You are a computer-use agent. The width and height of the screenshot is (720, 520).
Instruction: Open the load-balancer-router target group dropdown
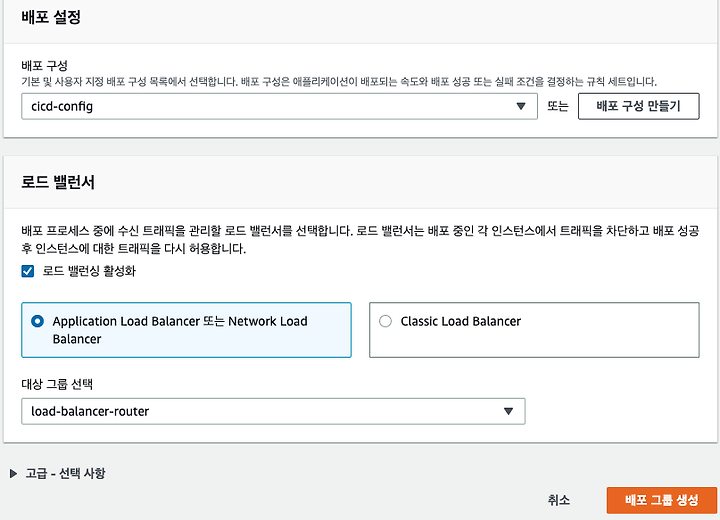[x=273, y=411]
